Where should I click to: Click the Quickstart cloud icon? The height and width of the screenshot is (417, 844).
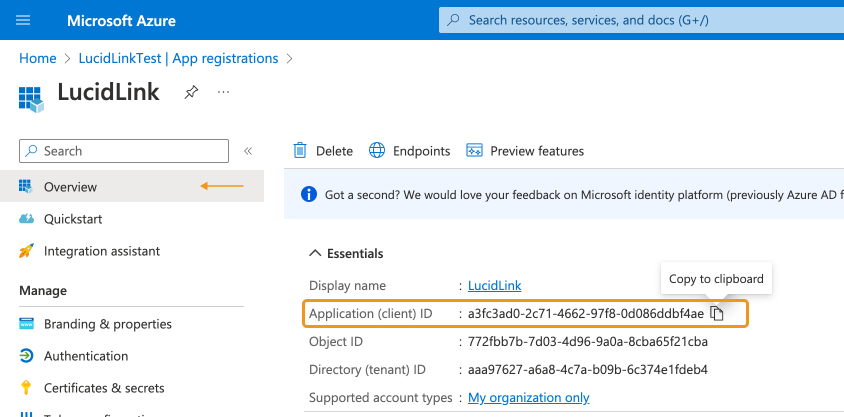tap(26, 218)
